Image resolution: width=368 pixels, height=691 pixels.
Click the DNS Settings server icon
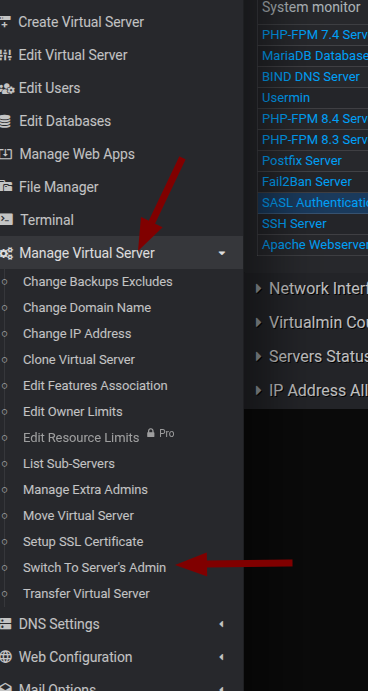5,624
